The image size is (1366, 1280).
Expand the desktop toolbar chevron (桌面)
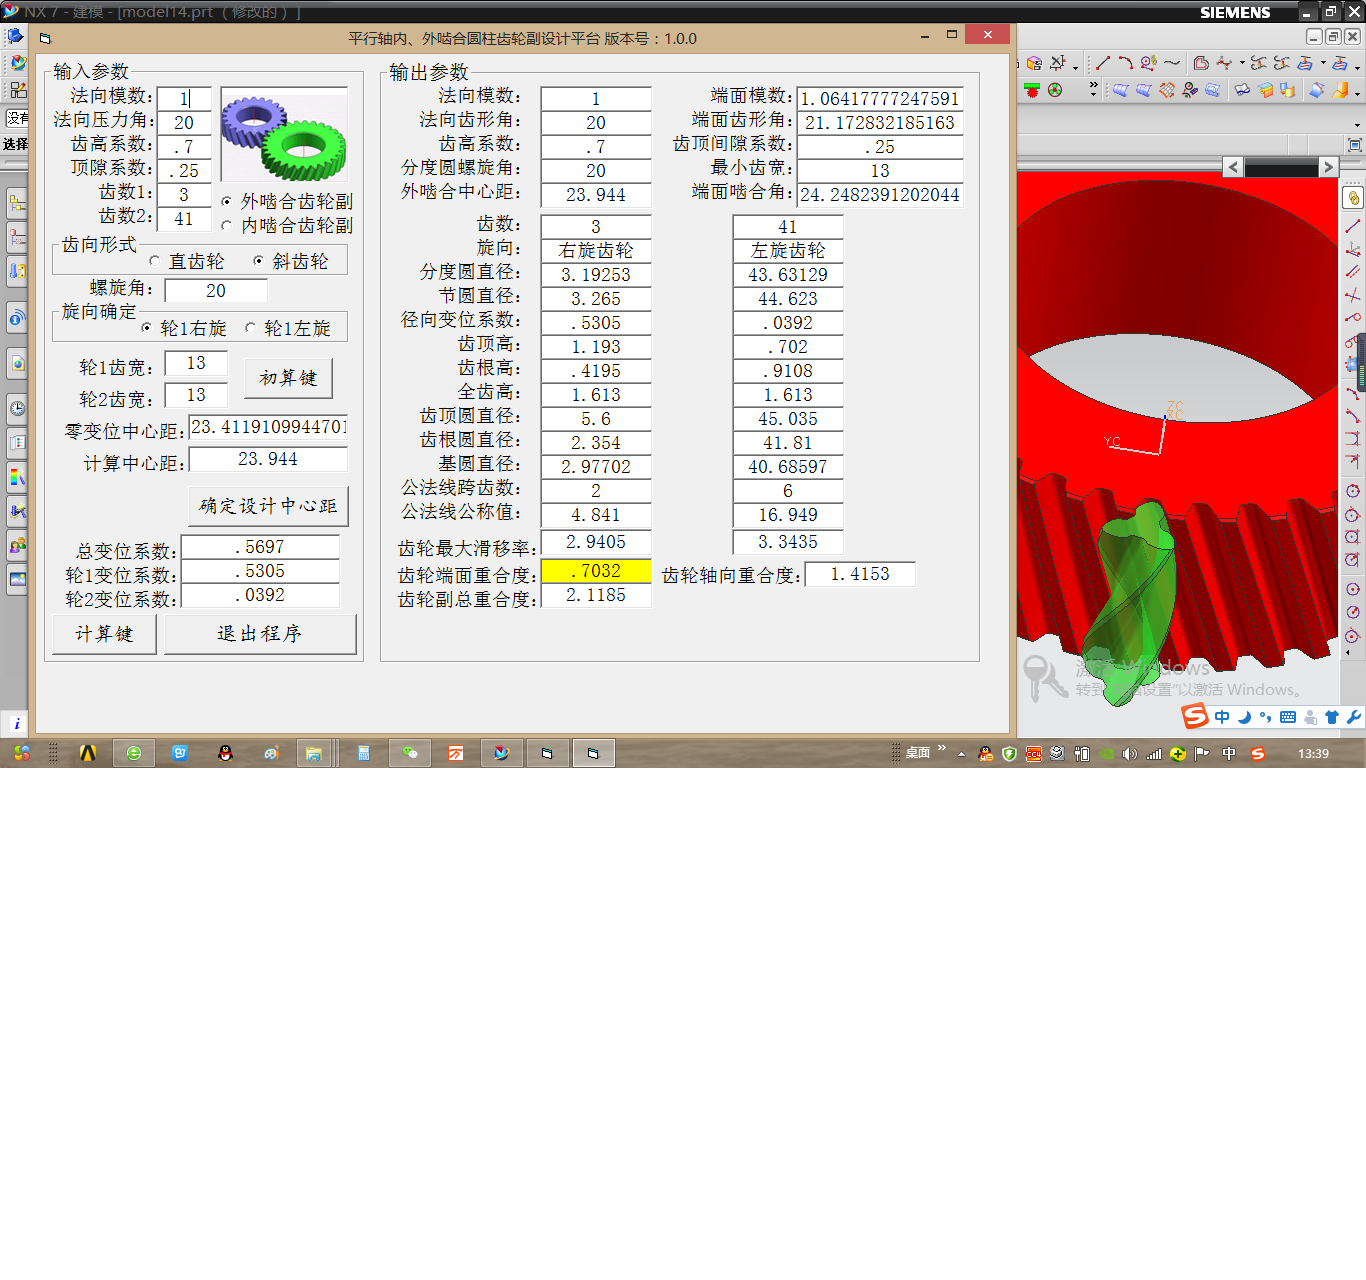pos(942,750)
